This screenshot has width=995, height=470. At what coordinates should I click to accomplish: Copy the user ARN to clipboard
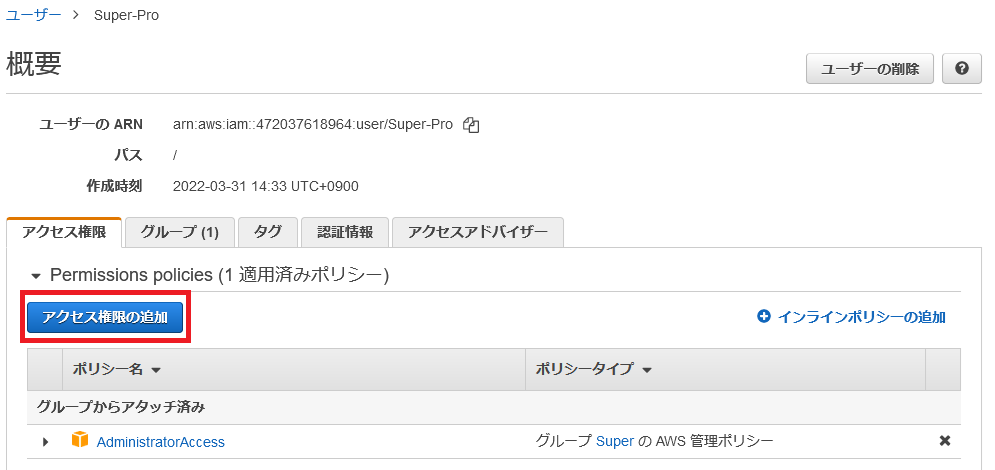click(x=472, y=125)
